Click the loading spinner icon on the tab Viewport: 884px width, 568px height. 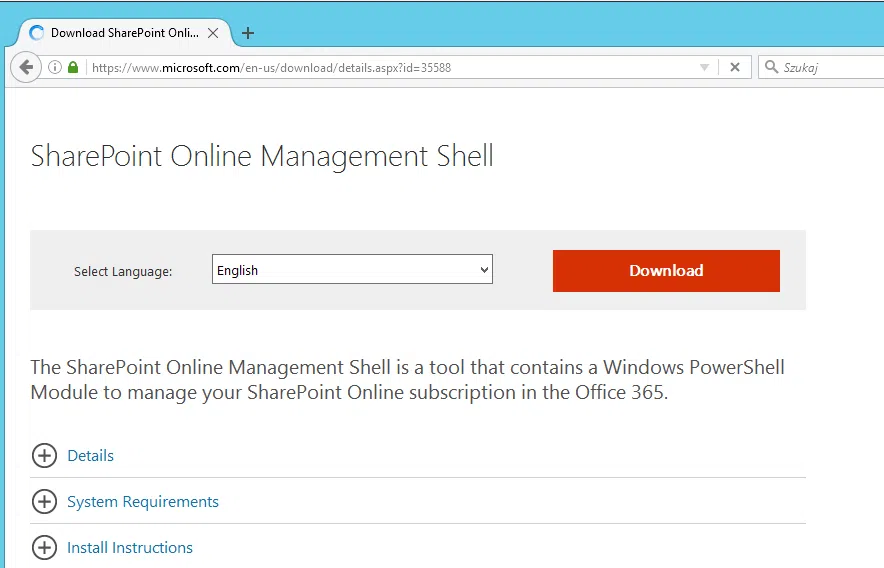click(37, 33)
